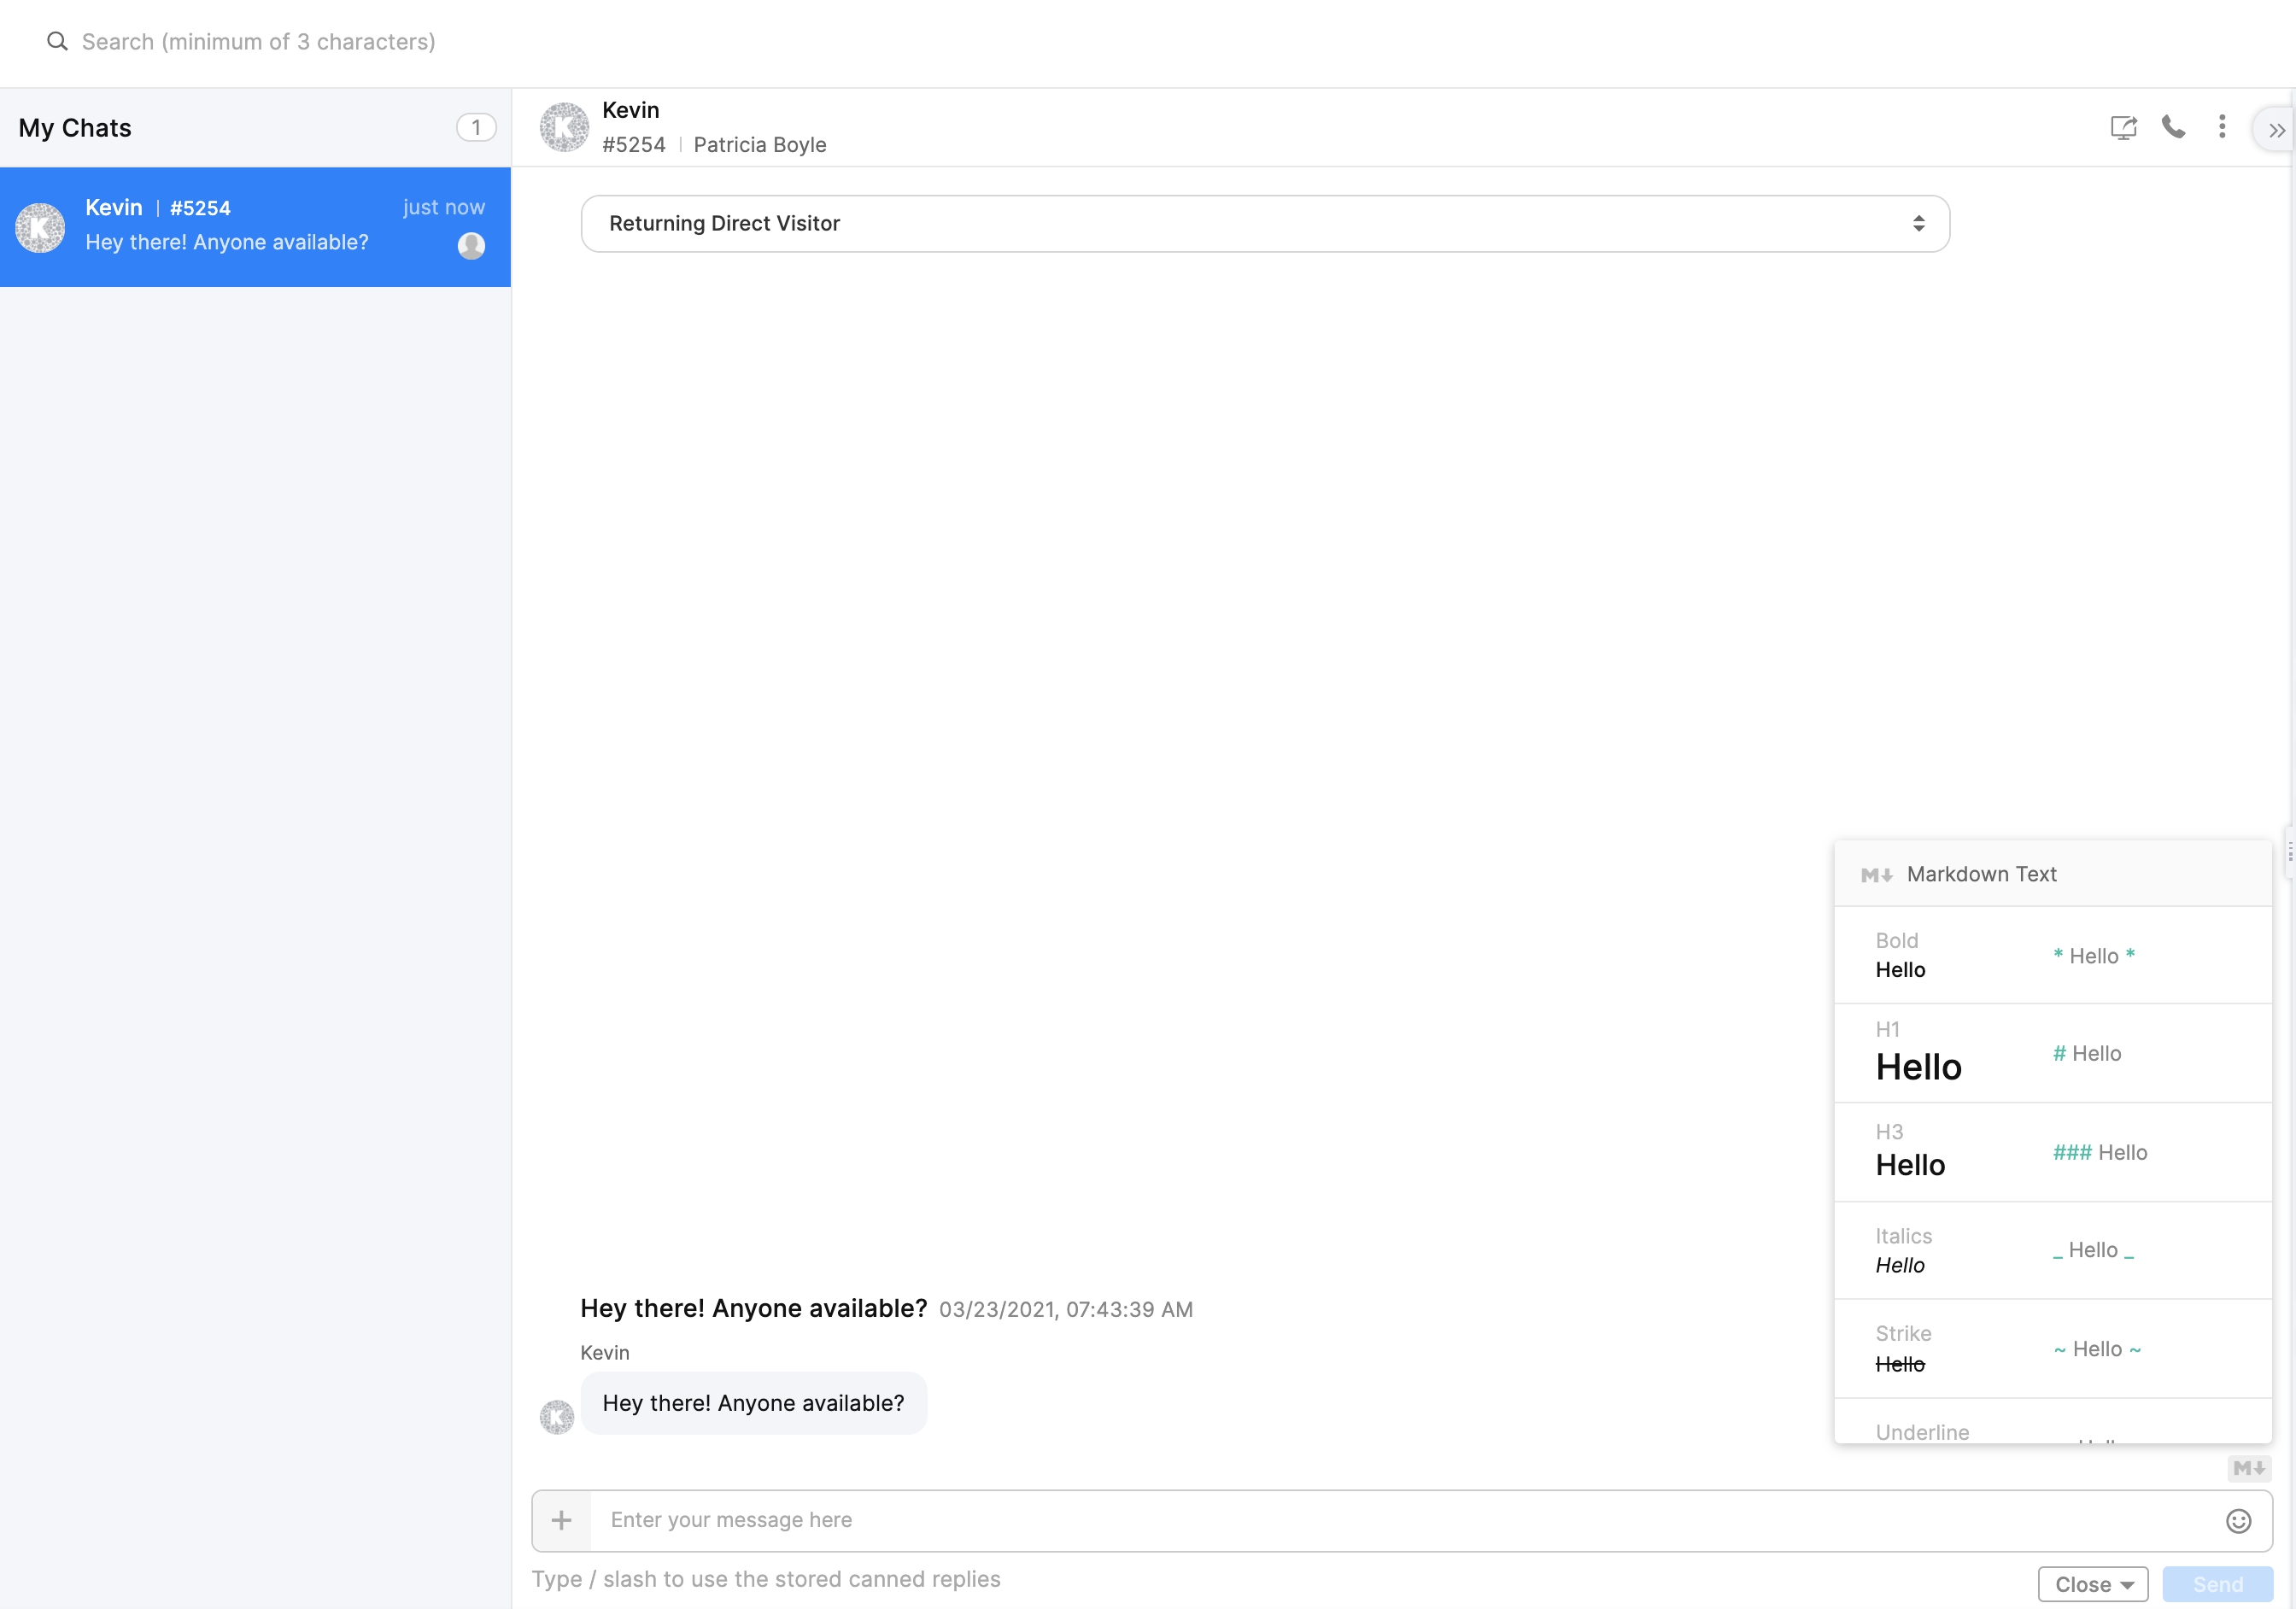This screenshot has height=1609, width=2296.
Task: Click the screen share icon in chat header
Action: tap(2123, 127)
